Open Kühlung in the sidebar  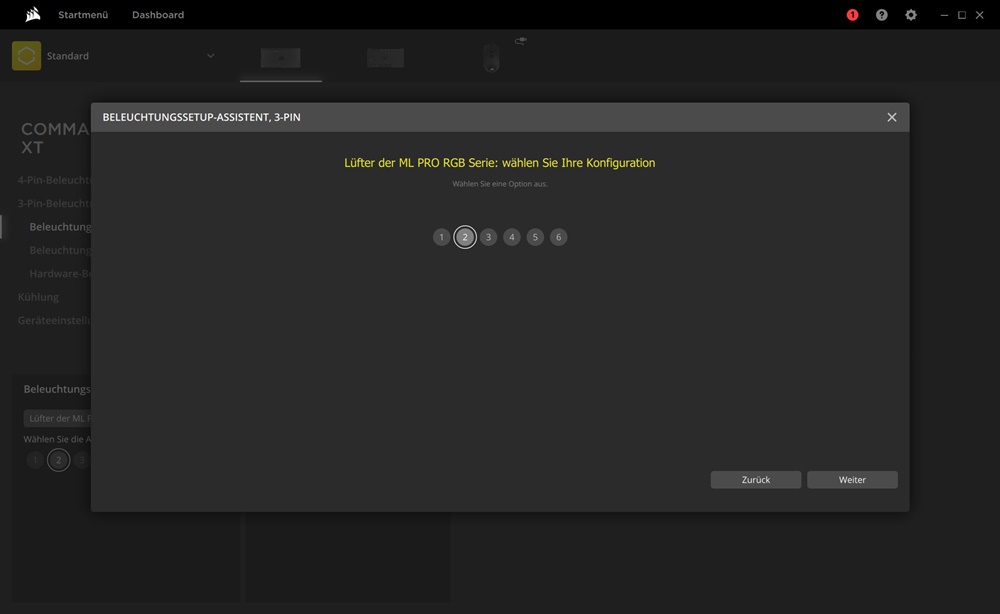pyautogui.click(x=38, y=297)
